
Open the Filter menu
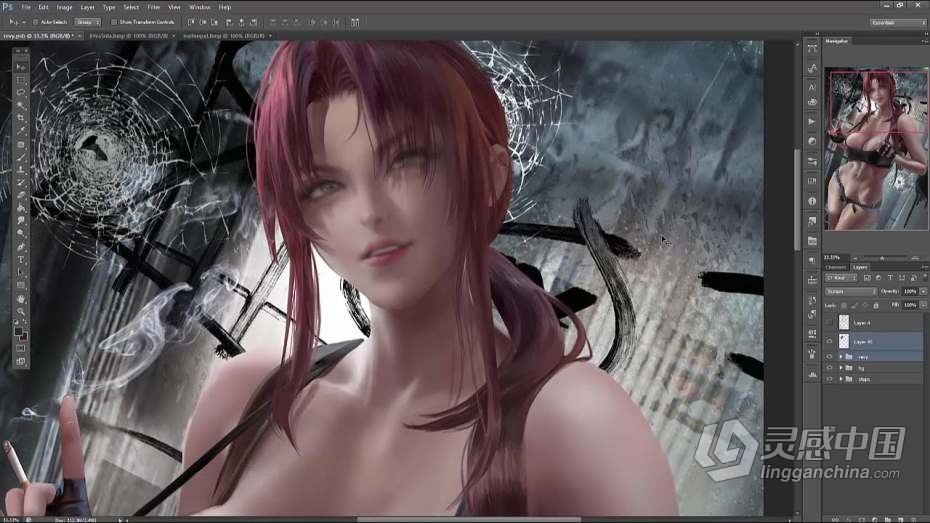click(x=153, y=7)
